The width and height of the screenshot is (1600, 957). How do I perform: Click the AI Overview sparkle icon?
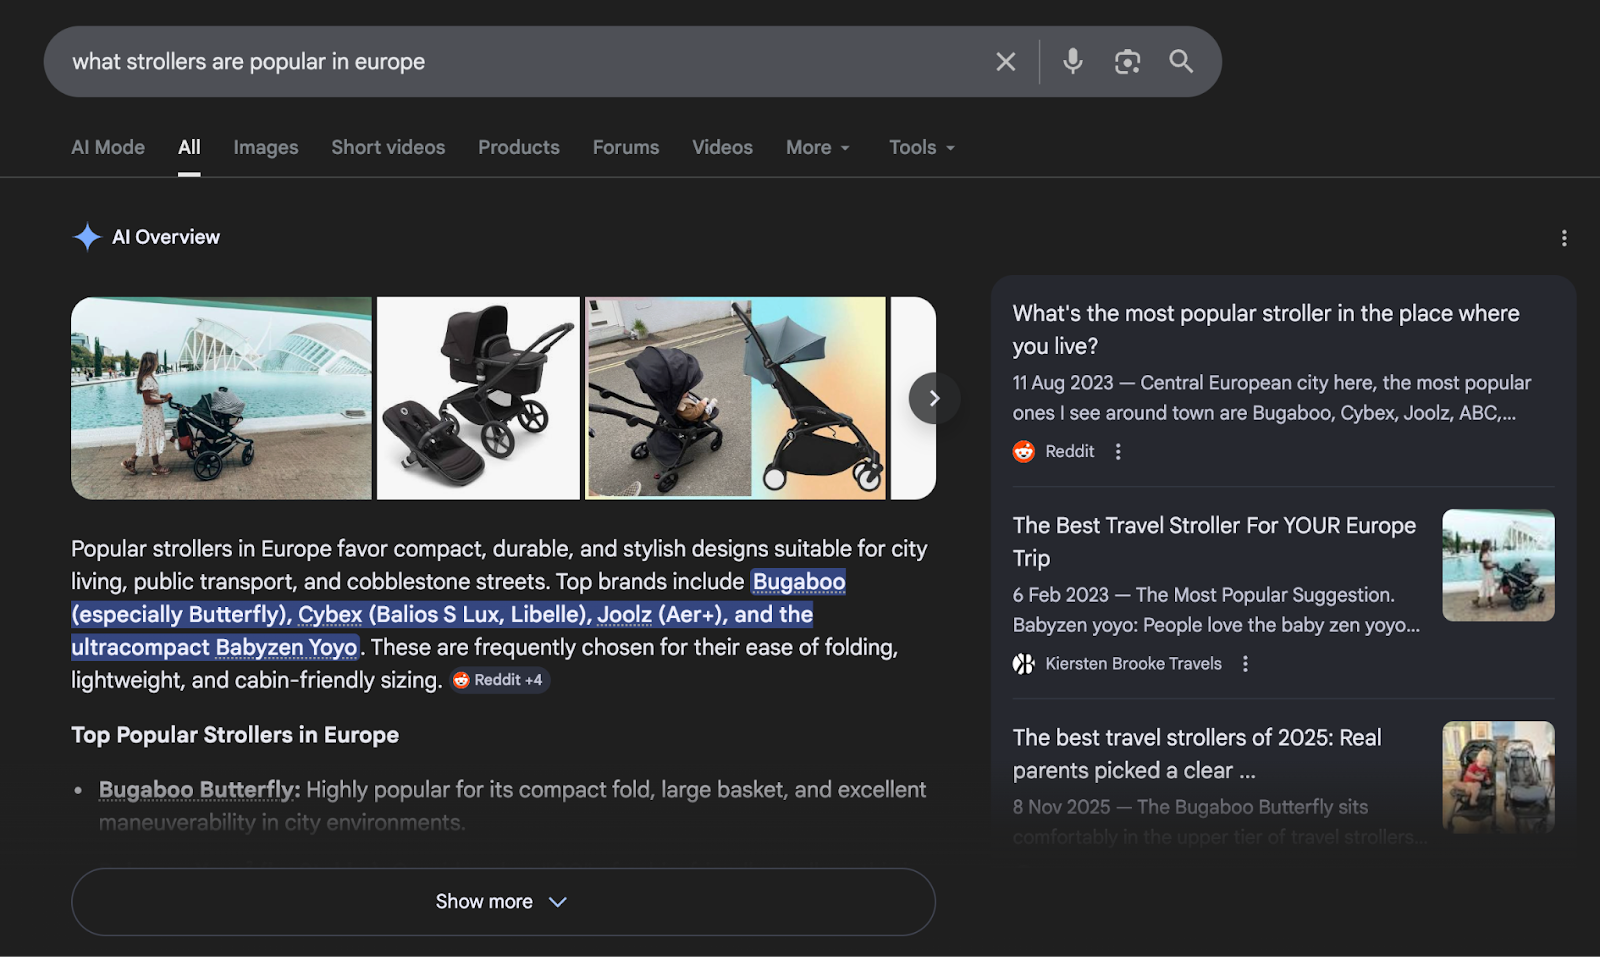click(x=87, y=236)
